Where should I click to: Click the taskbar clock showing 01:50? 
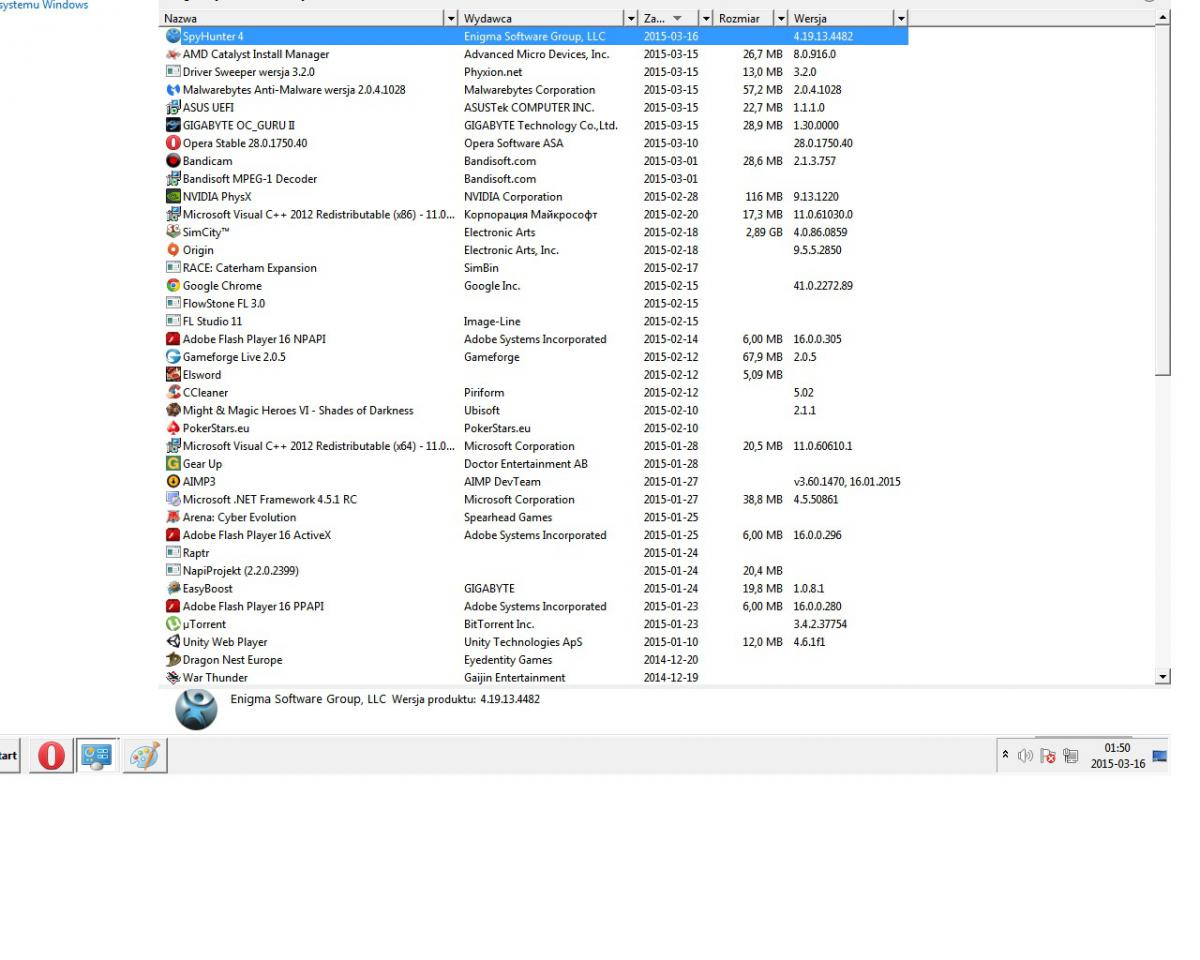(x=1118, y=756)
